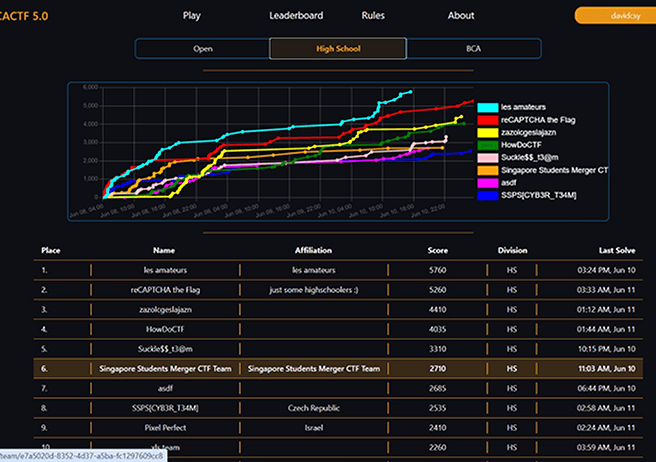This screenshot has width=656, height=462.
Task: Toggle the green HowDoCTF legend swatch
Action: (x=488, y=145)
